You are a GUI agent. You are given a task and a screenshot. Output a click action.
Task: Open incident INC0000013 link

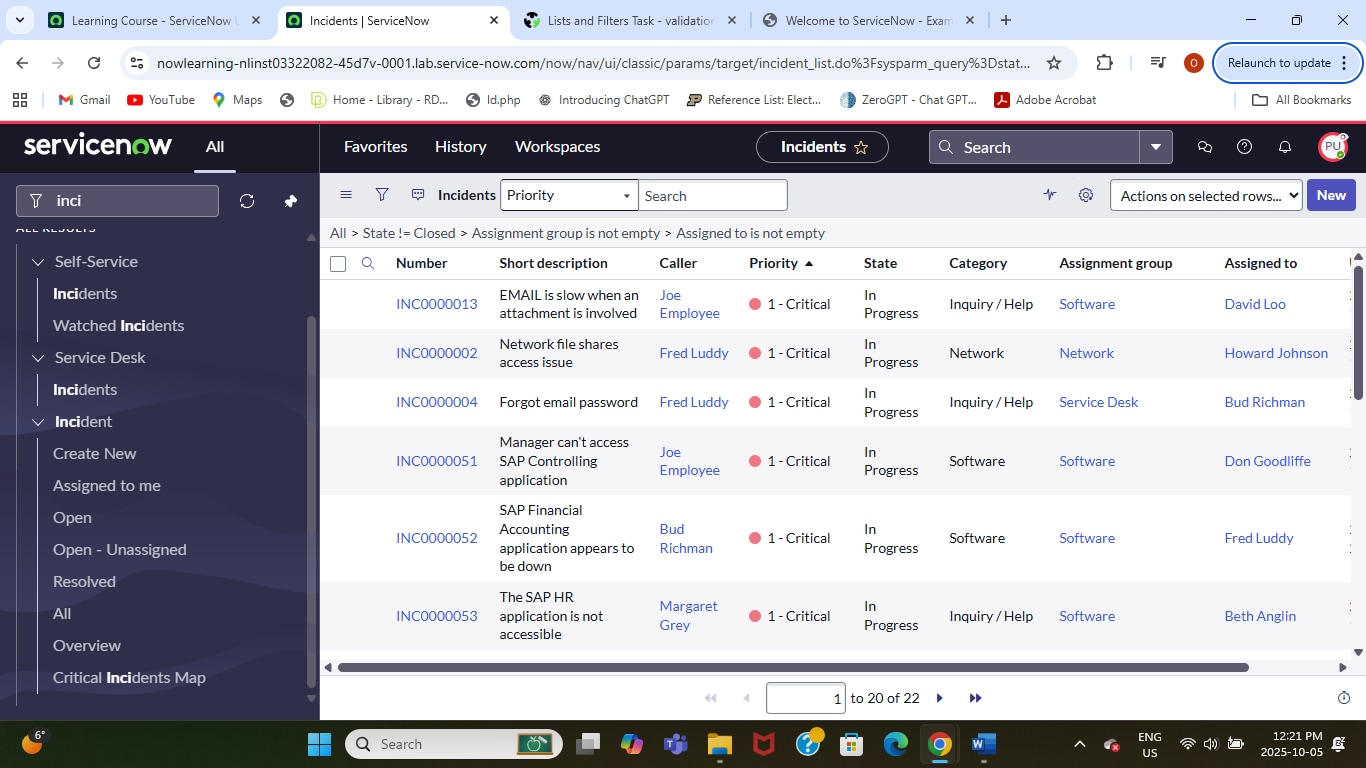coord(436,304)
